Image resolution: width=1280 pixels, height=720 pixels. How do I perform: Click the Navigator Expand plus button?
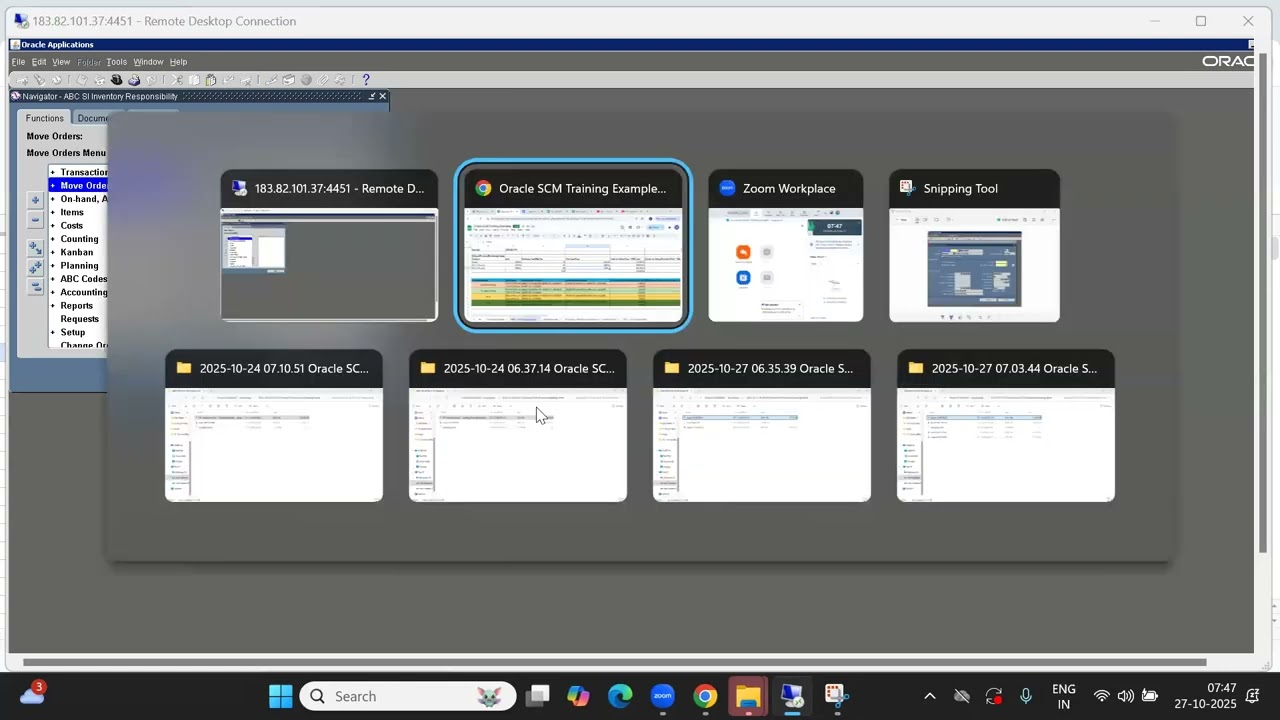[x=35, y=201]
